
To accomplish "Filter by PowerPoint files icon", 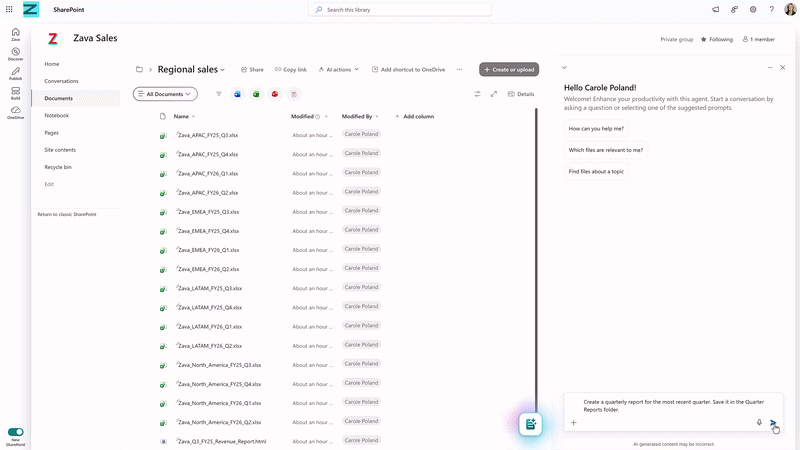I will [x=275, y=94].
